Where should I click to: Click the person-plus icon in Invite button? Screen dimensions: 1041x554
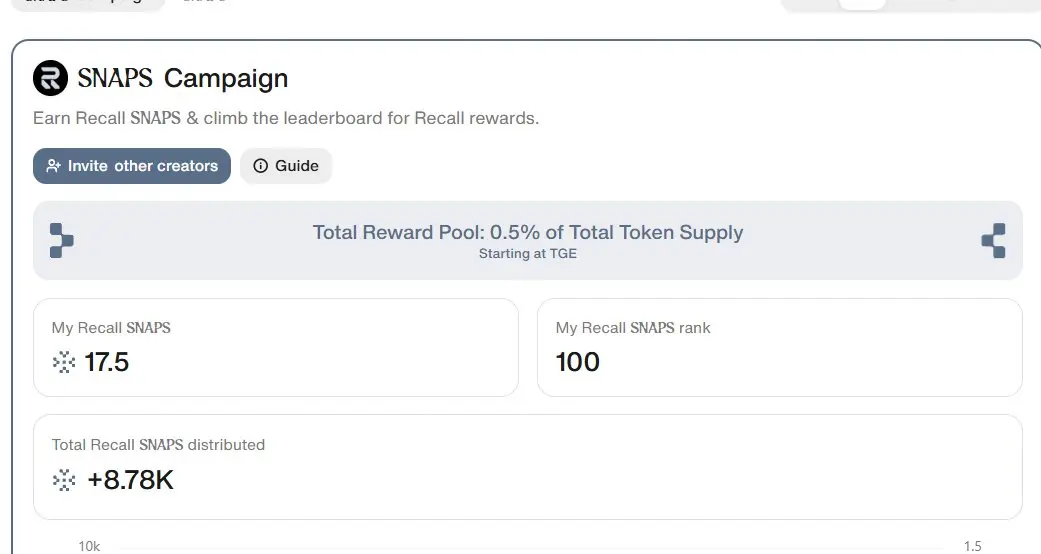53,166
